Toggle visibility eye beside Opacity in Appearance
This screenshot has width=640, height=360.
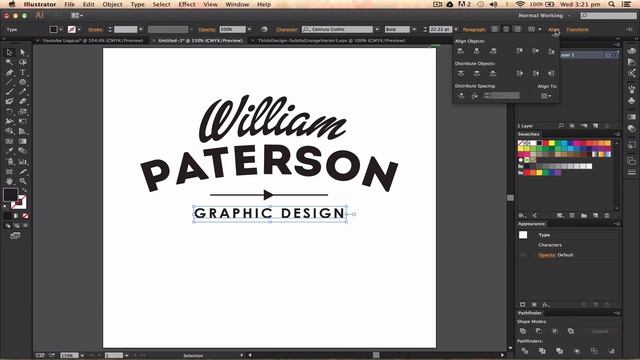click(x=523, y=255)
